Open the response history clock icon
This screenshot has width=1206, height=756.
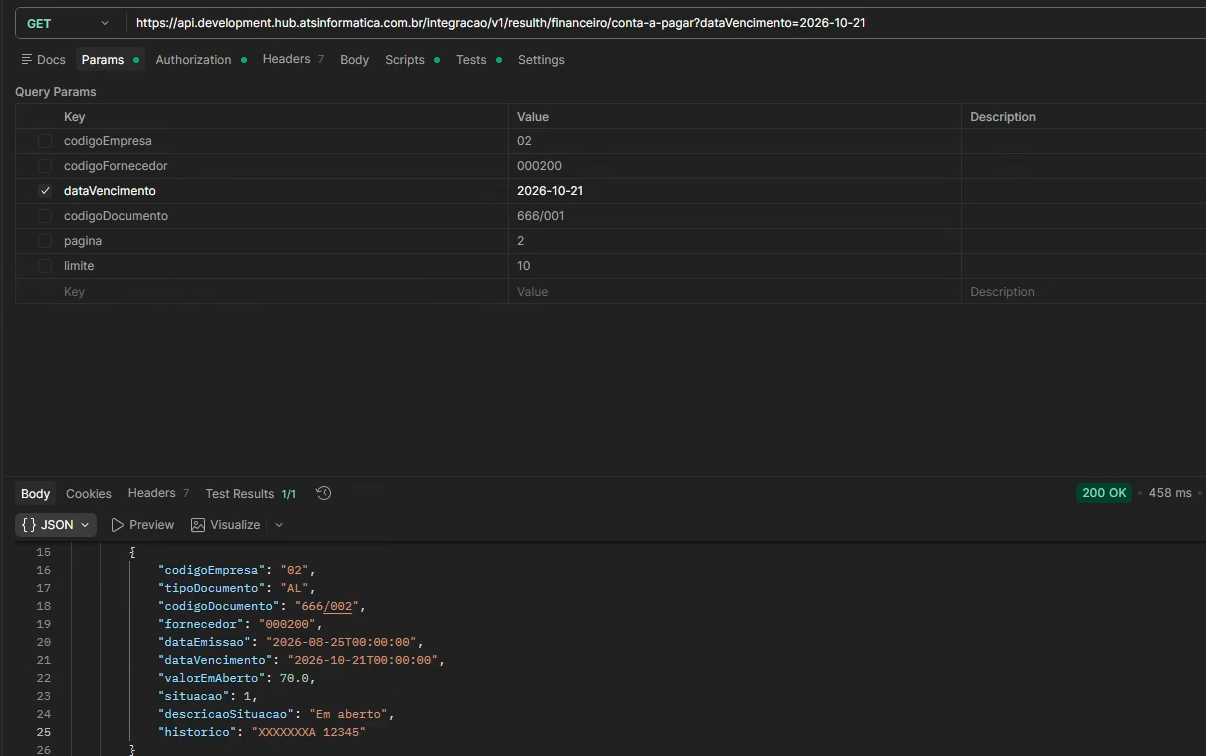point(323,493)
